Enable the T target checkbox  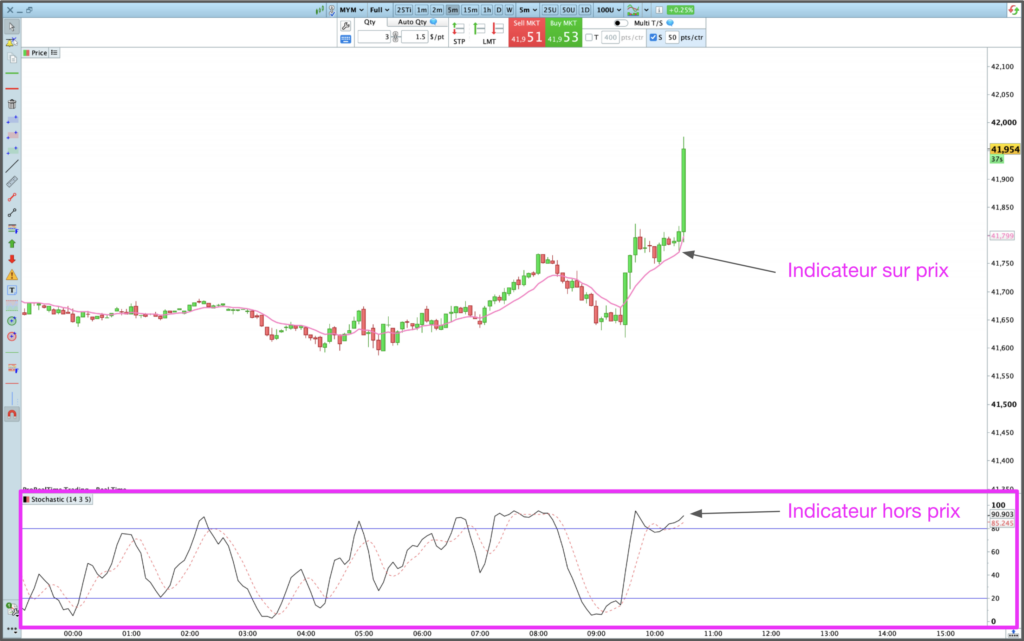click(x=590, y=38)
